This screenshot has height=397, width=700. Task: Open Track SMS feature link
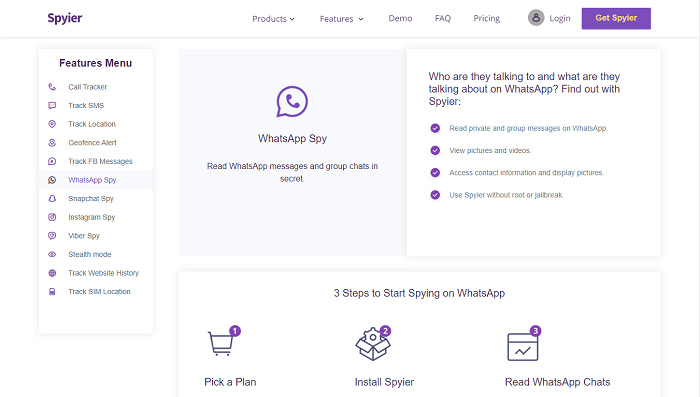(x=86, y=105)
